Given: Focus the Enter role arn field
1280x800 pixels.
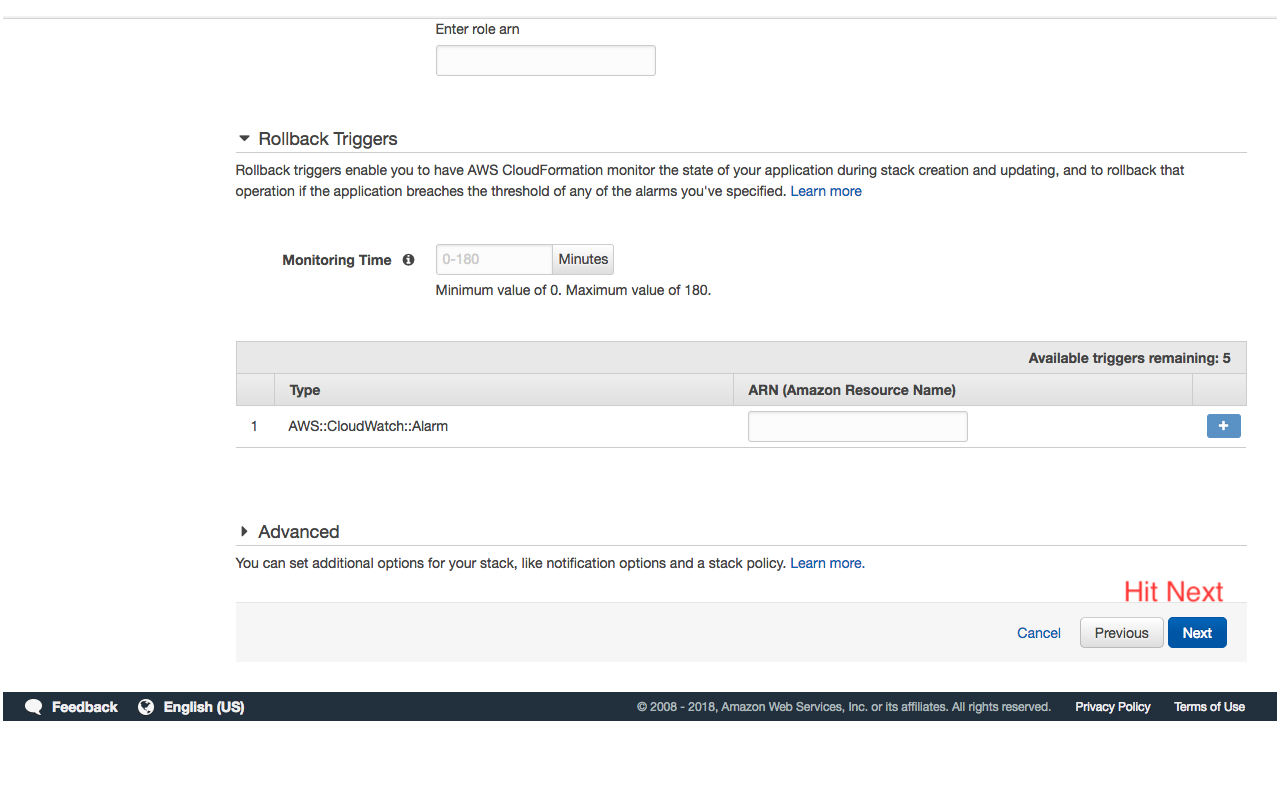Looking at the screenshot, I should [x=546, y=61].
